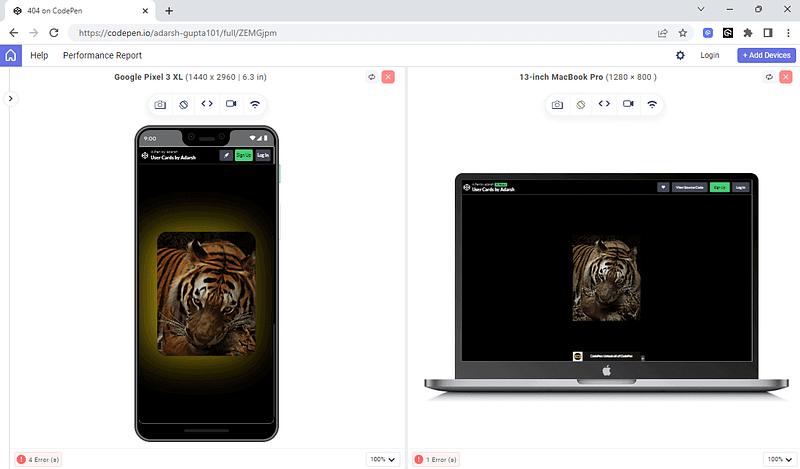Select the 404 on CodePen tab

81,11
